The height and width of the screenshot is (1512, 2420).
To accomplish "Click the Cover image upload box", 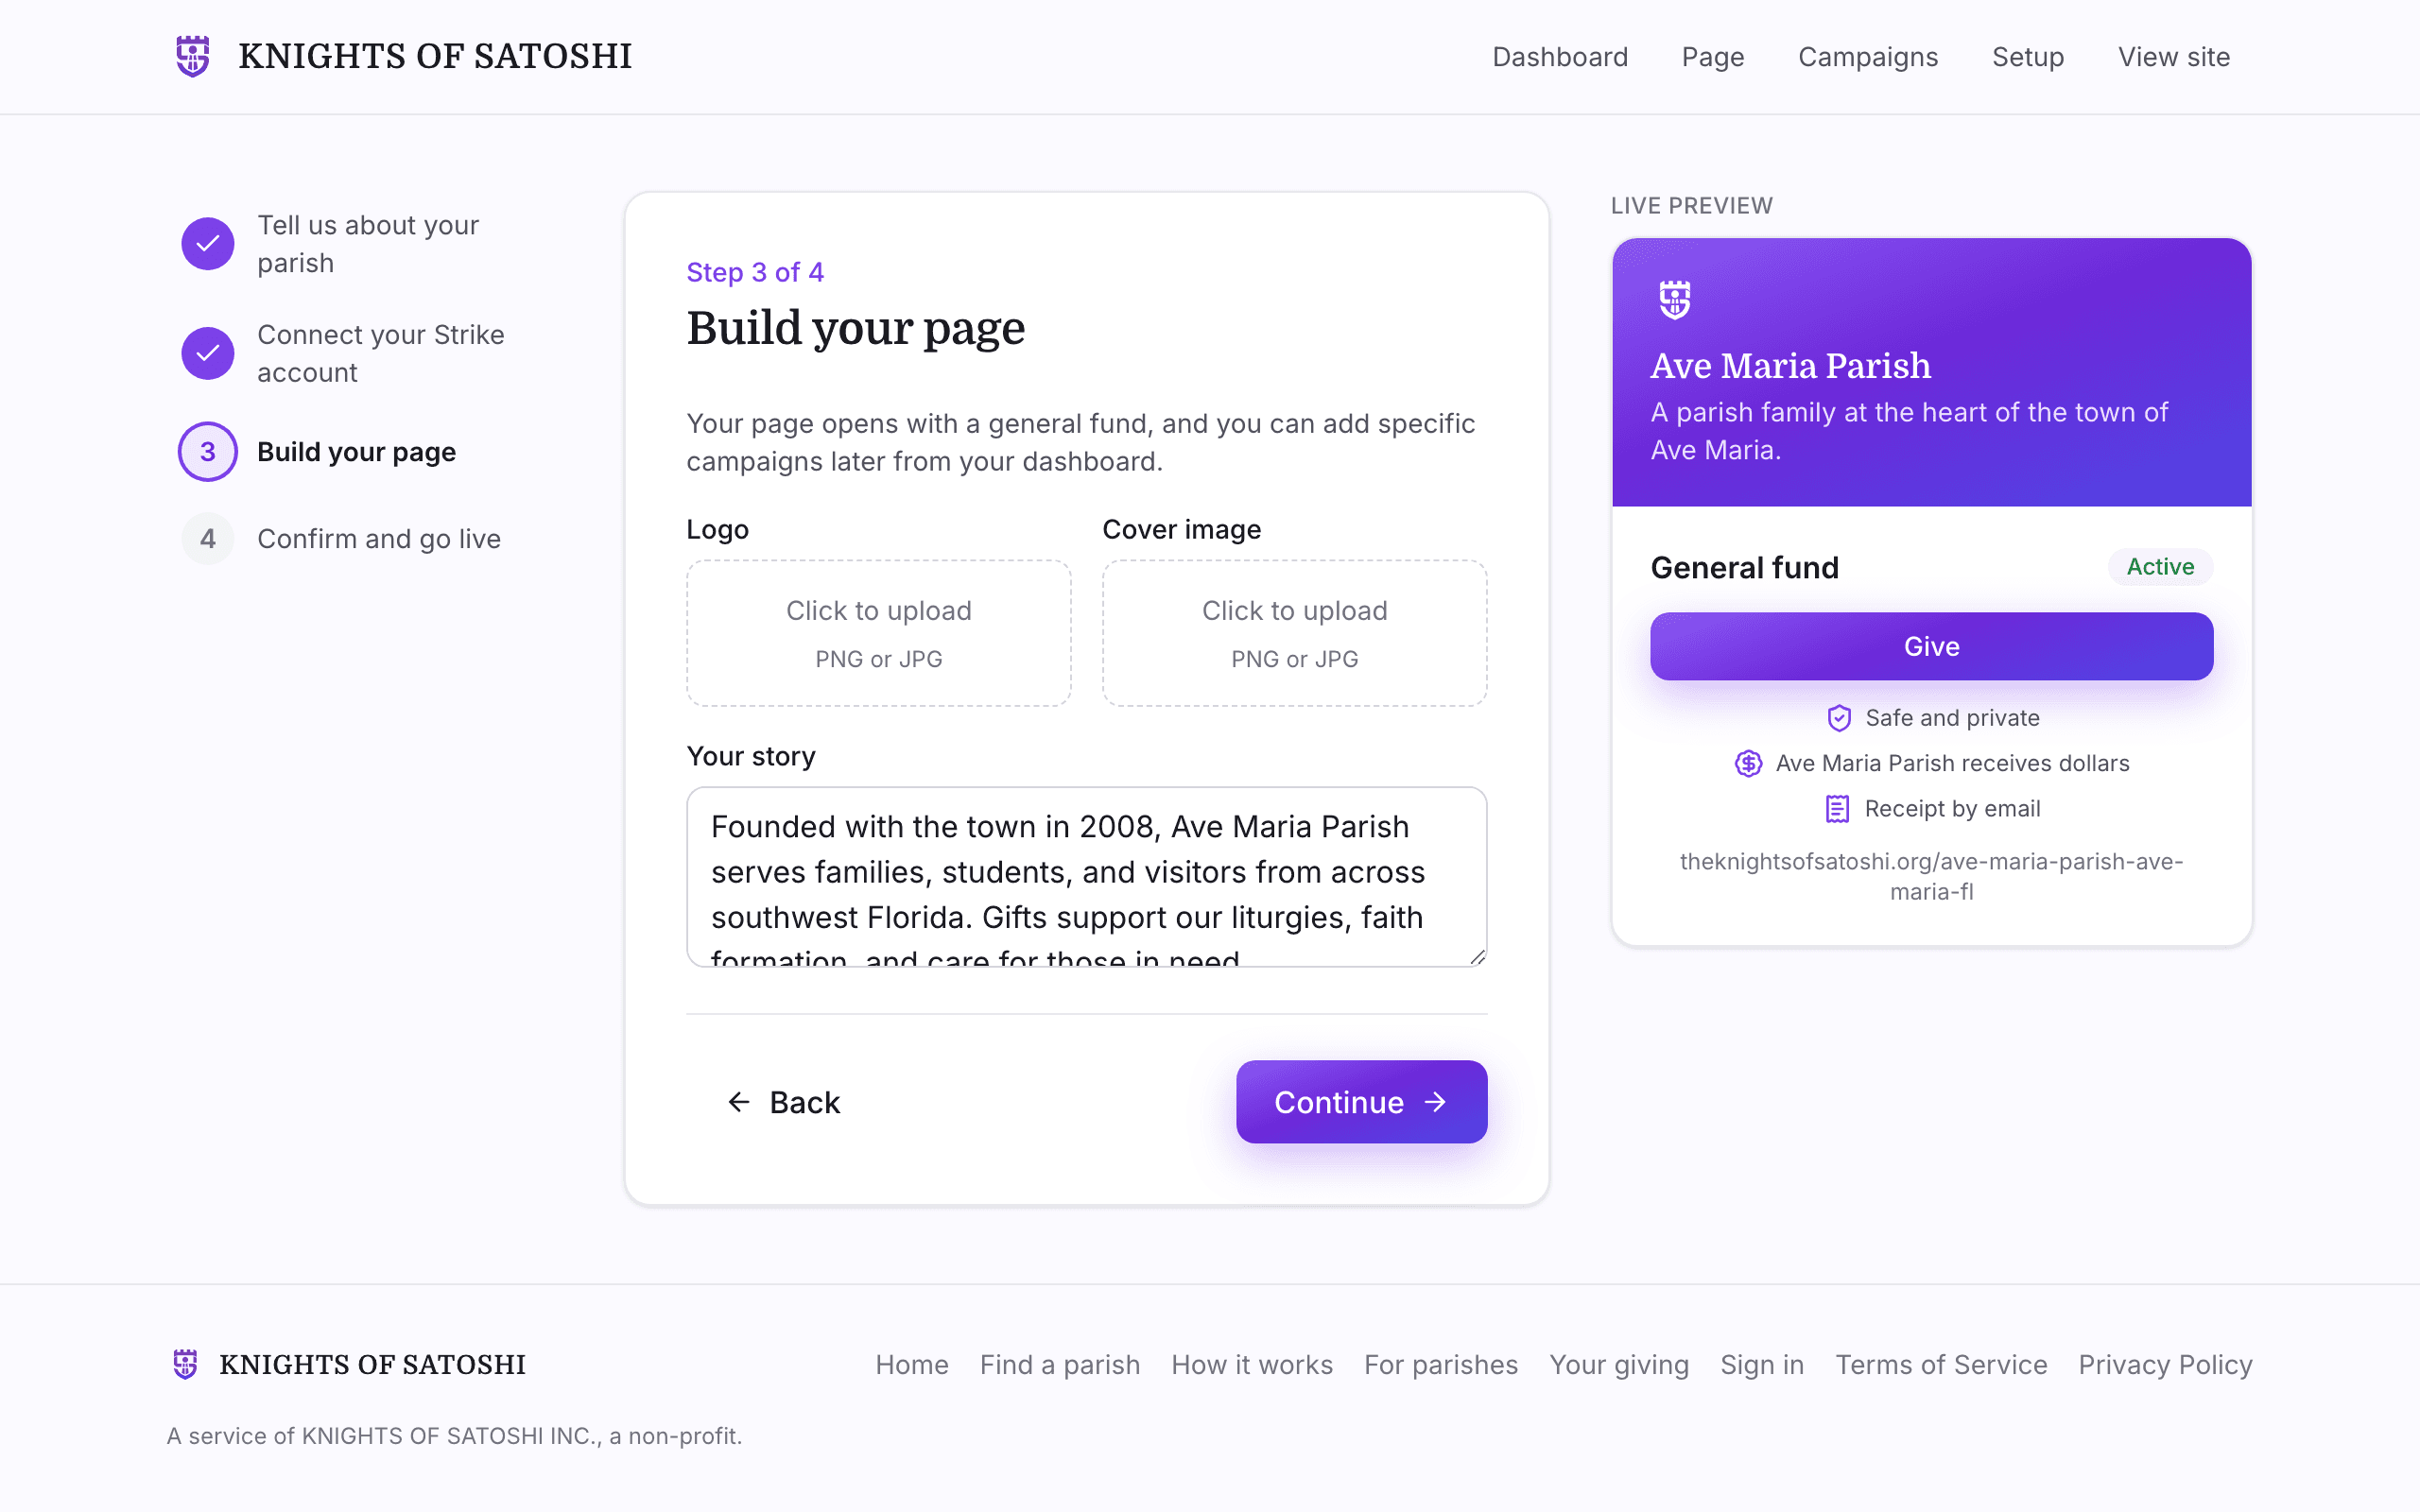I will pyautogui.click(x=1294, y=633).
